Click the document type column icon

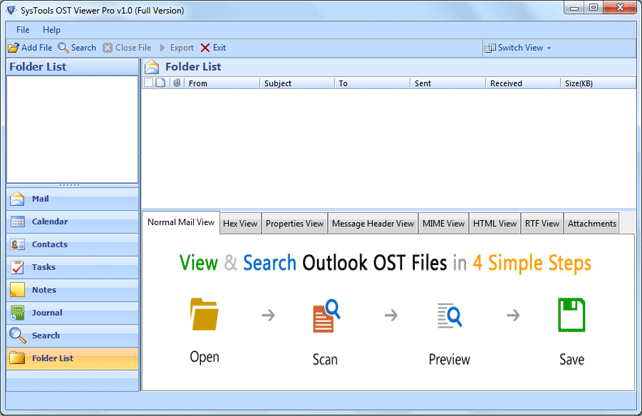pos(160,83)
